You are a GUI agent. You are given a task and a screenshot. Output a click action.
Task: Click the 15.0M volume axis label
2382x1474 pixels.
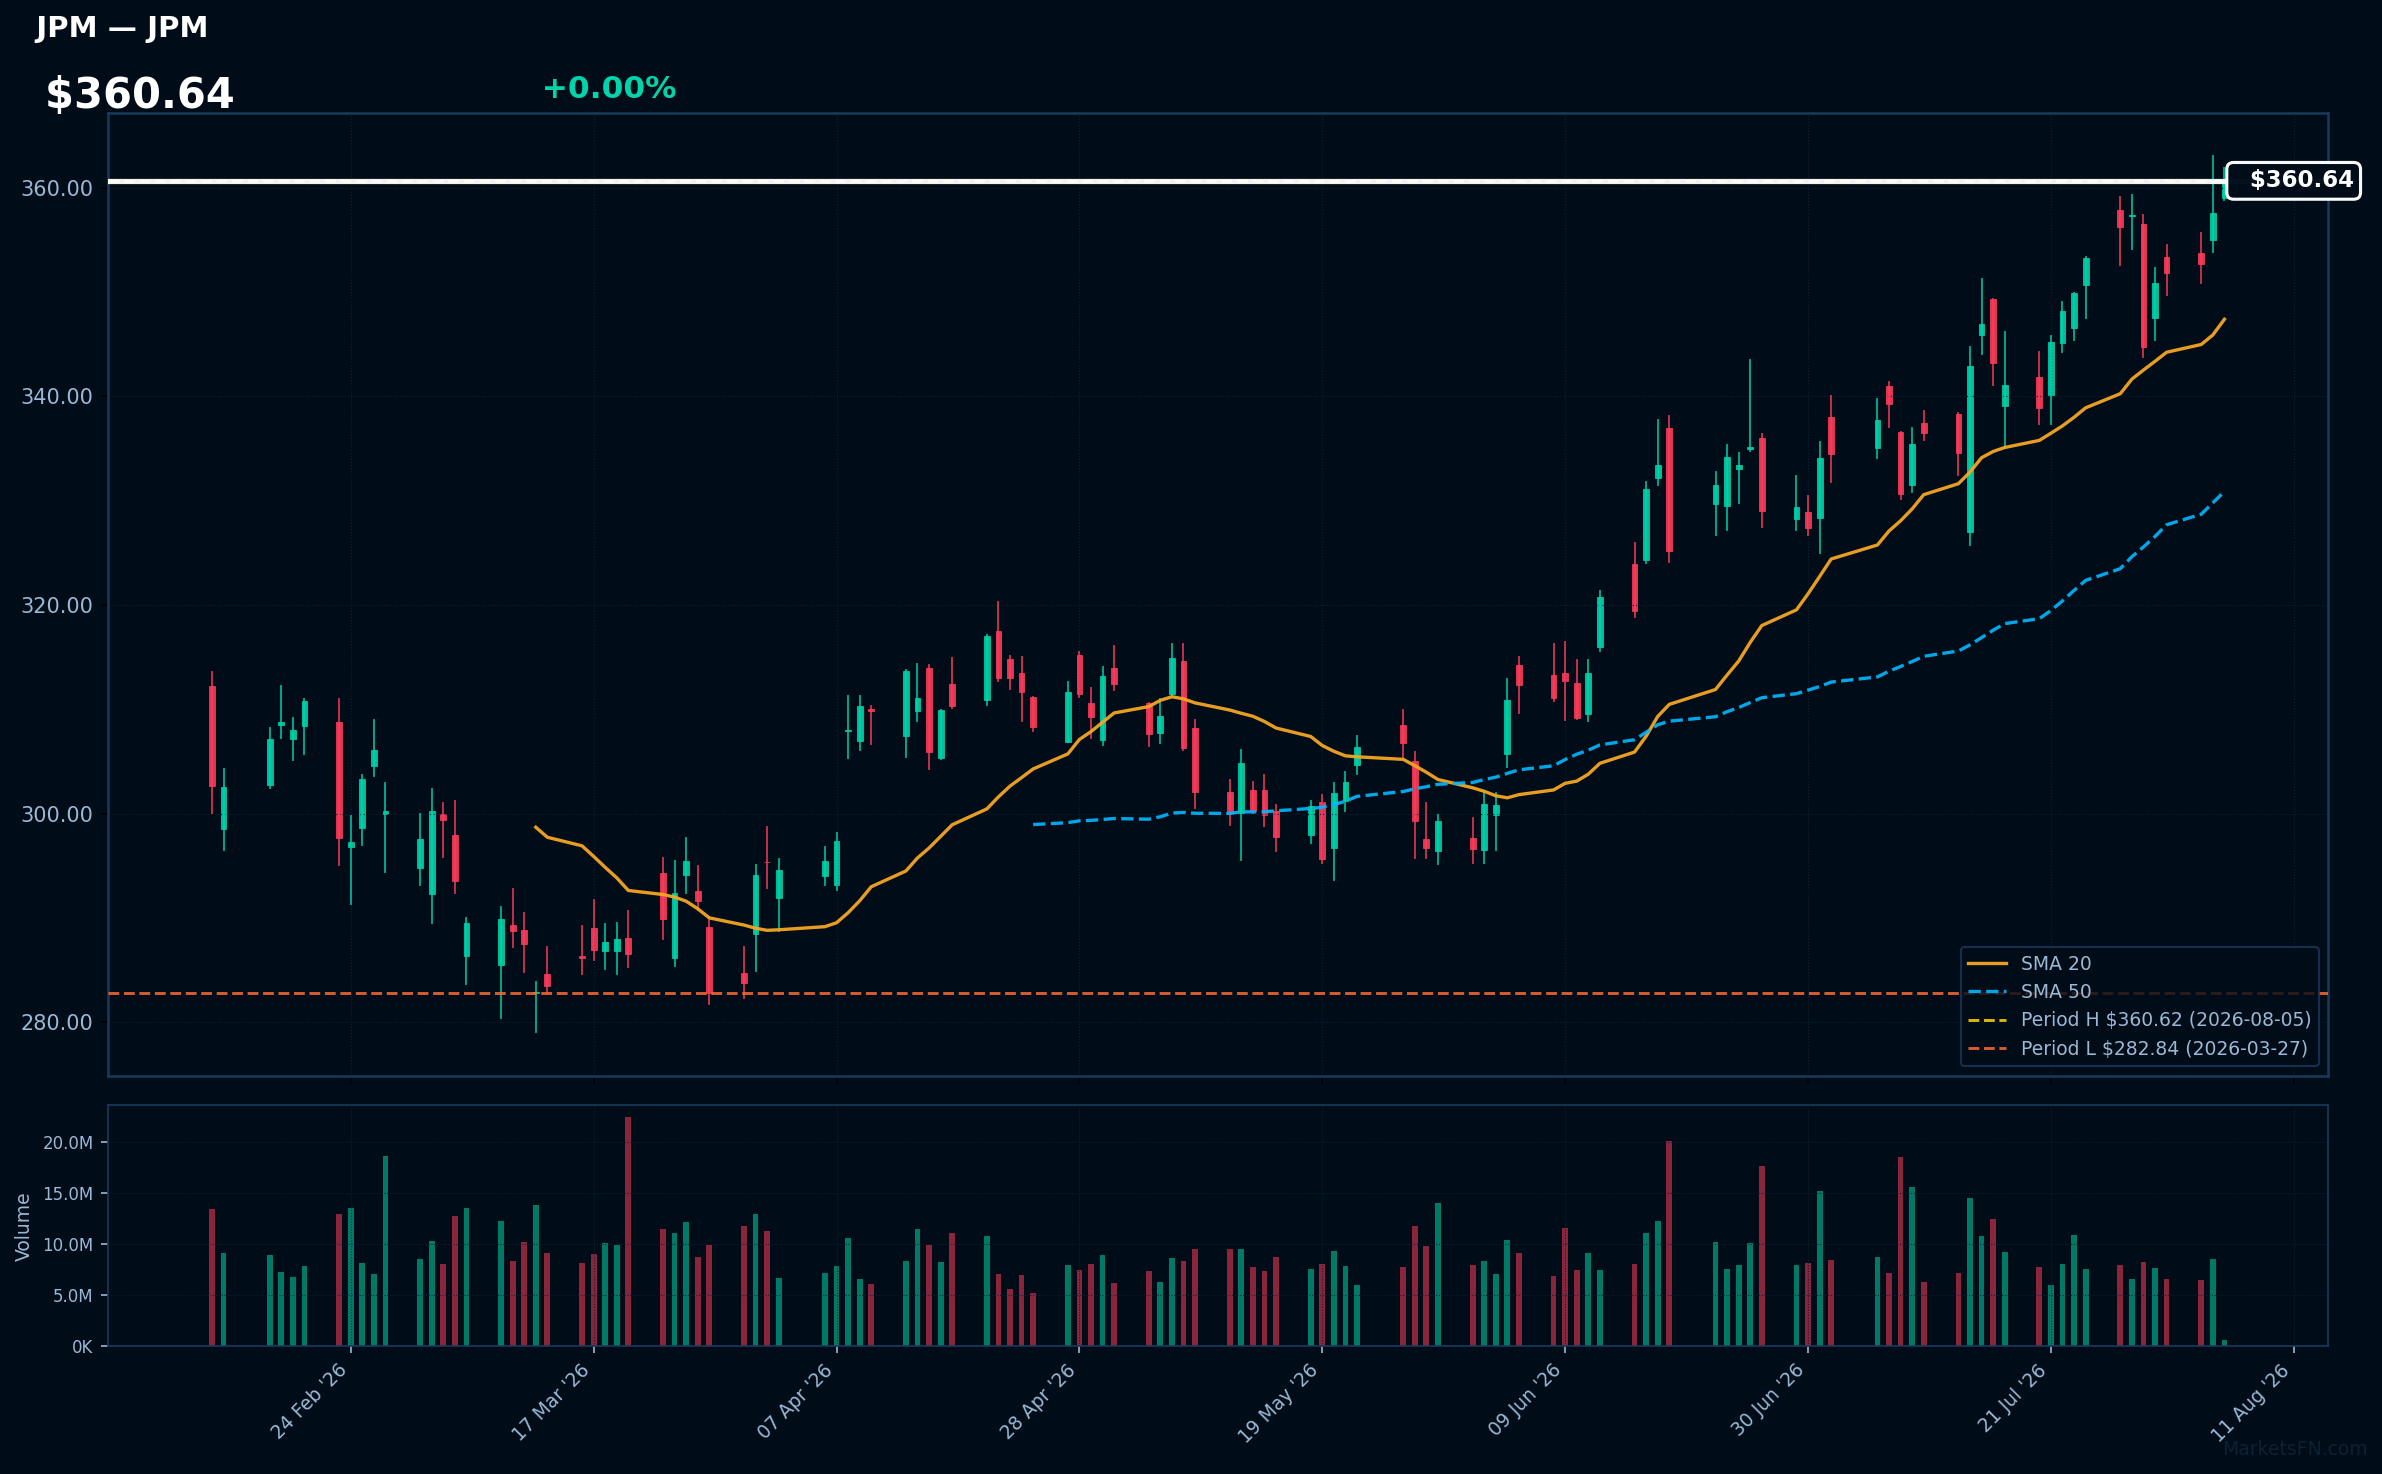point(68,1194)
